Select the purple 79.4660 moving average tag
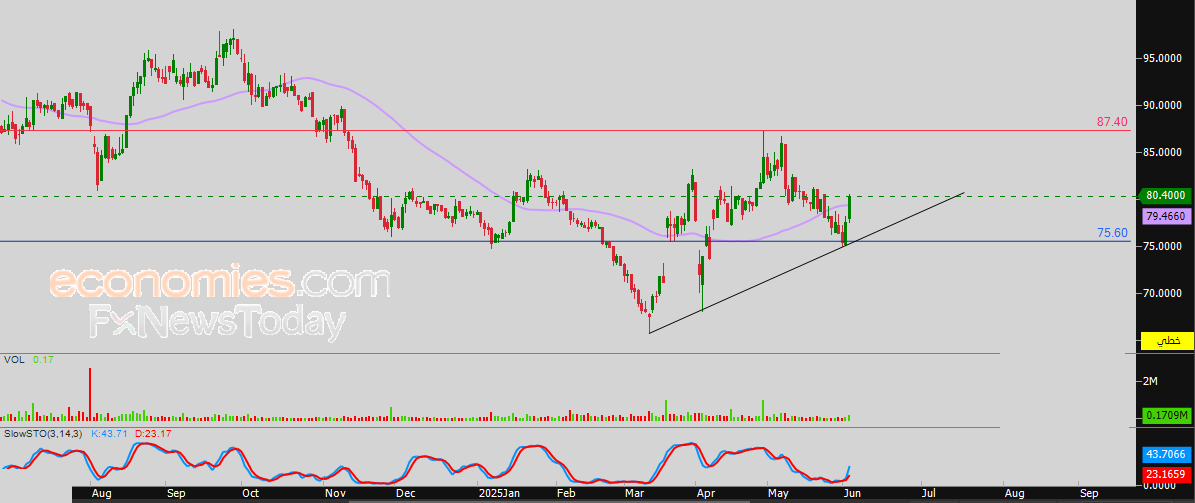The height and width of the screenshot is (503, 1195). tap(1165, 216)
